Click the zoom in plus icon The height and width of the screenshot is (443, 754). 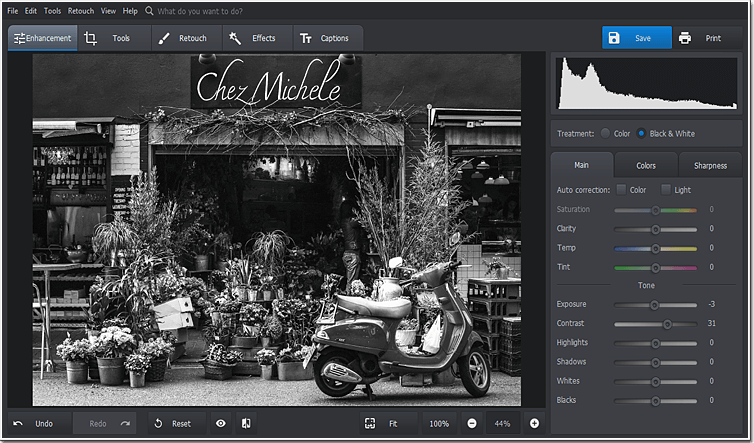point(534,423)
